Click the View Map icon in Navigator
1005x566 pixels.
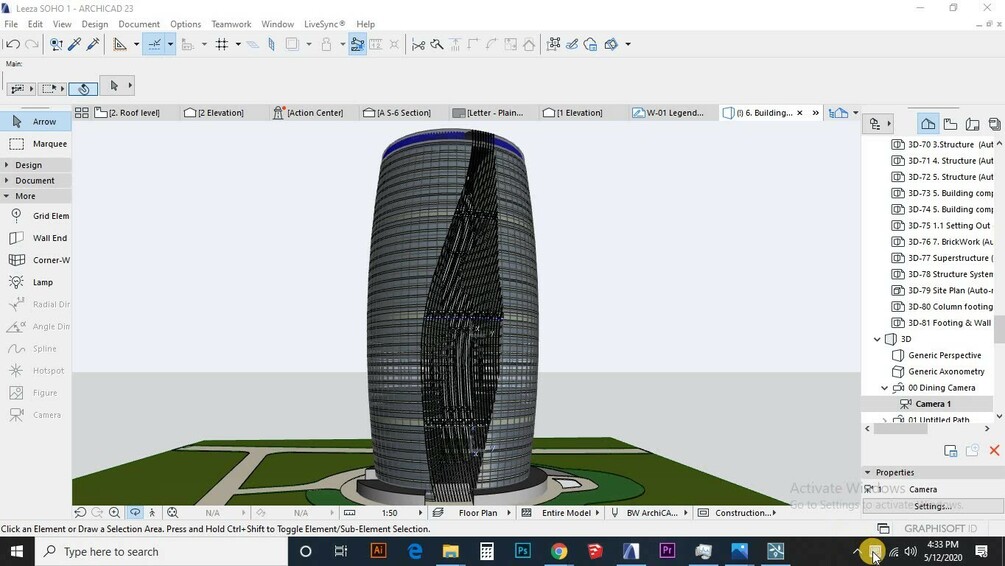[x=951, y=124]
